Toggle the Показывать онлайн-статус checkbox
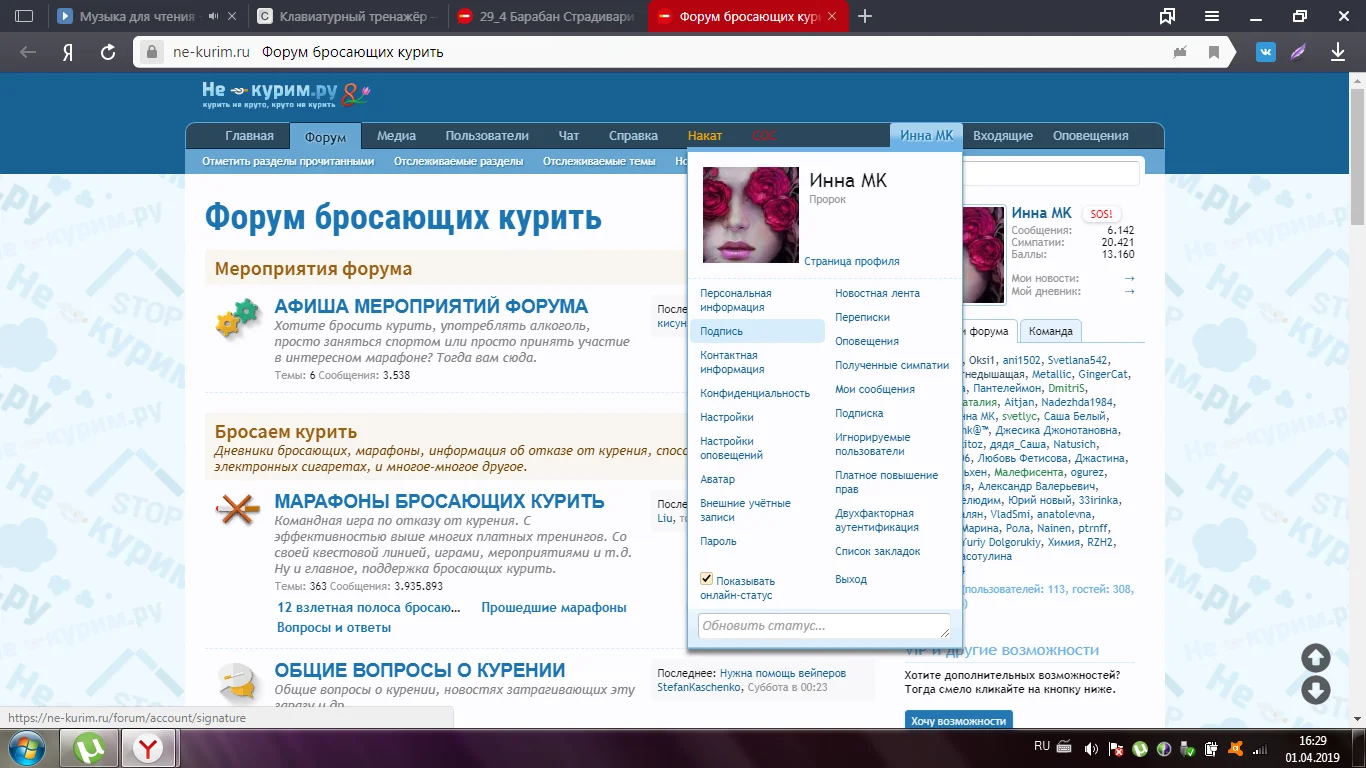This screenshot has height=768, width=1366. (706, 579)
